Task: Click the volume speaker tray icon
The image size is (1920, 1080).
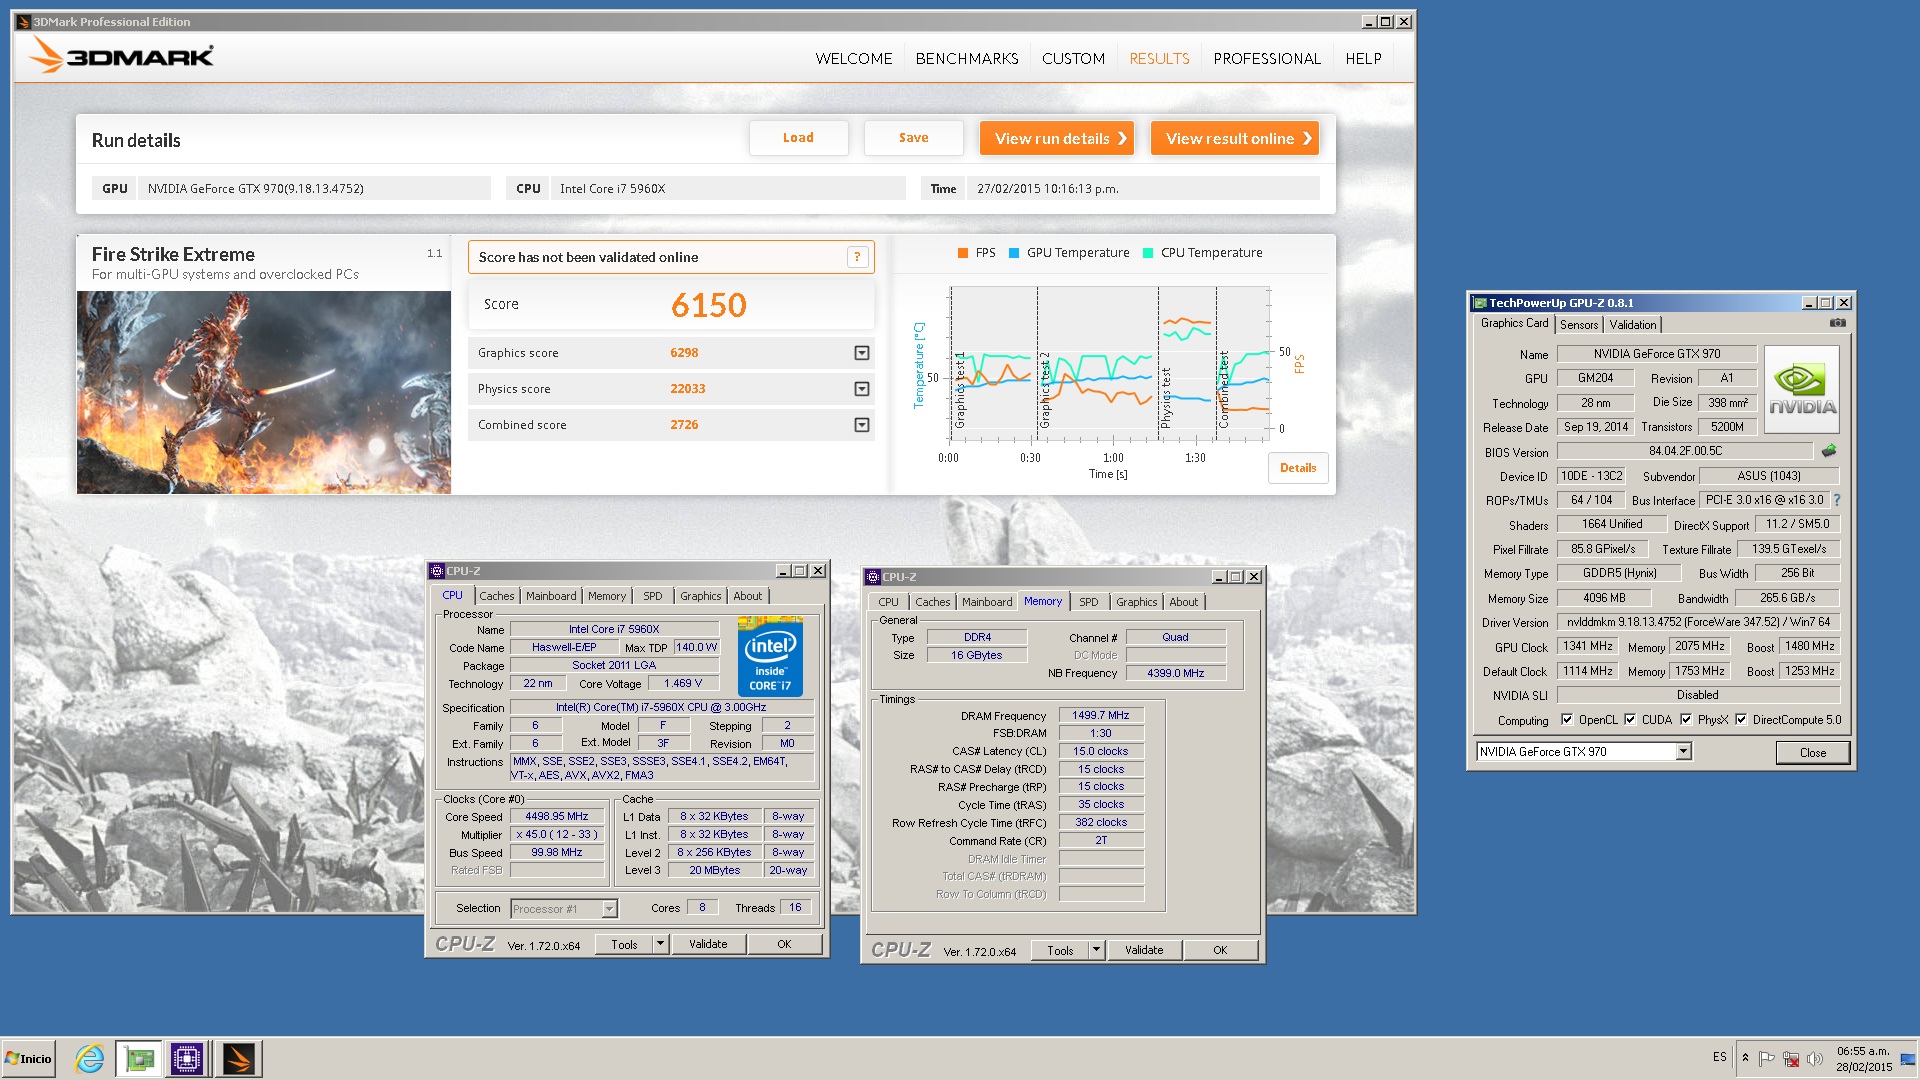Action: 1814,1059
